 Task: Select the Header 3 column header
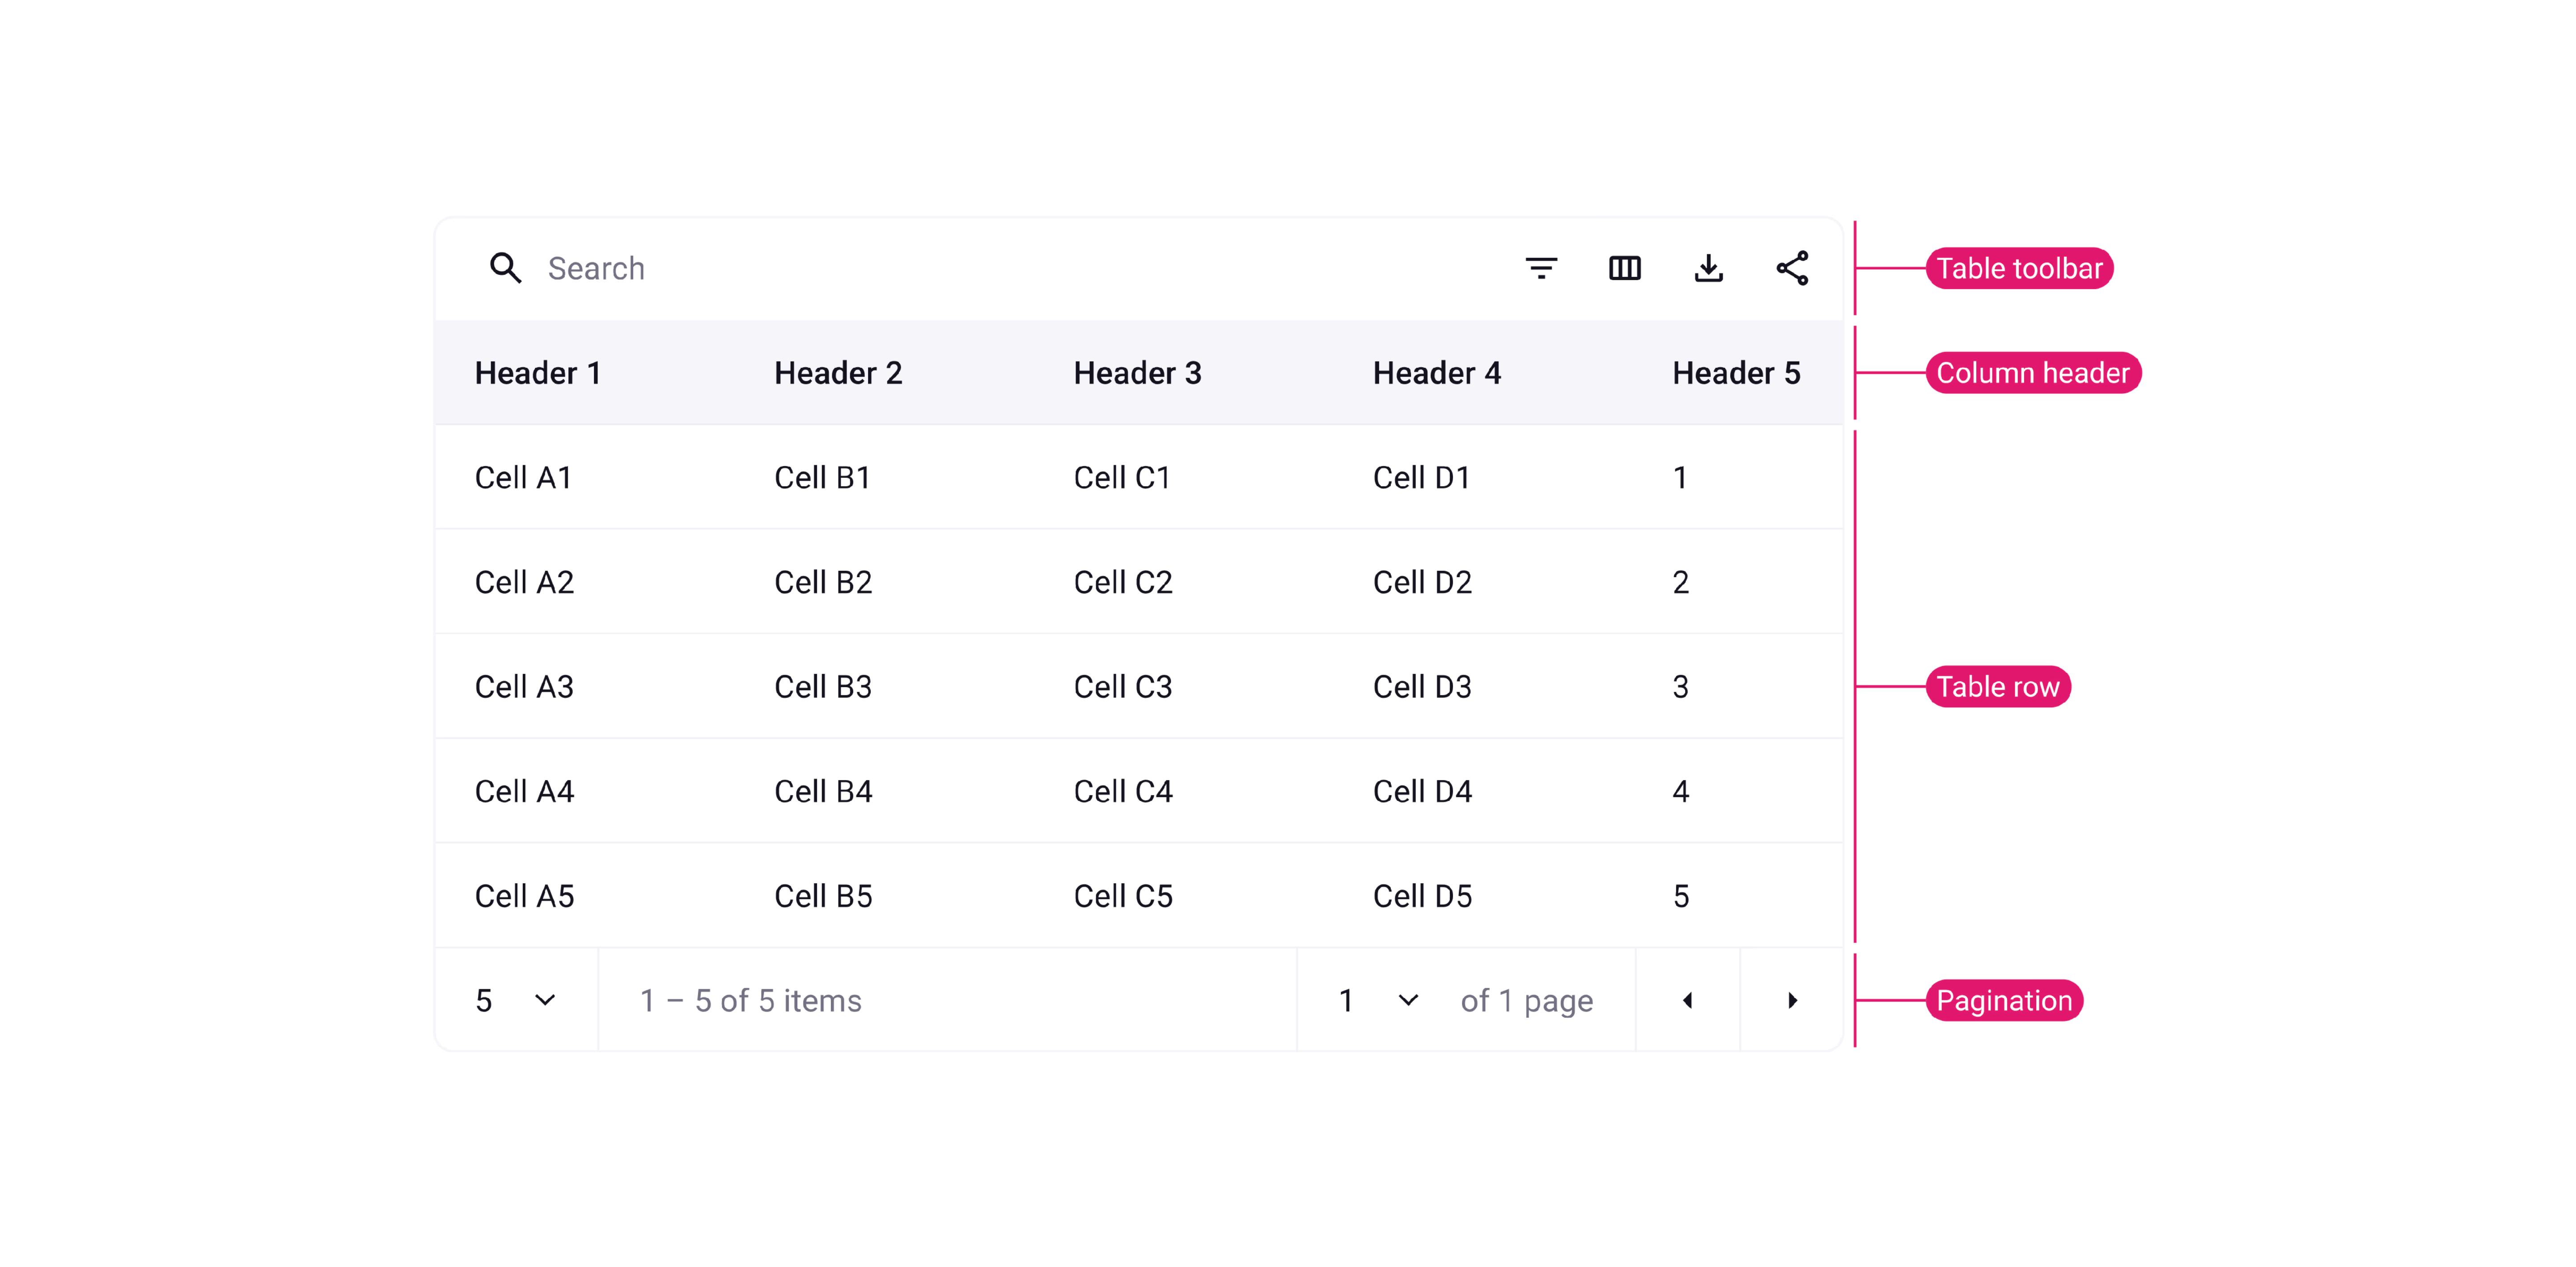pyautogui.click(x=1137, y=373)
